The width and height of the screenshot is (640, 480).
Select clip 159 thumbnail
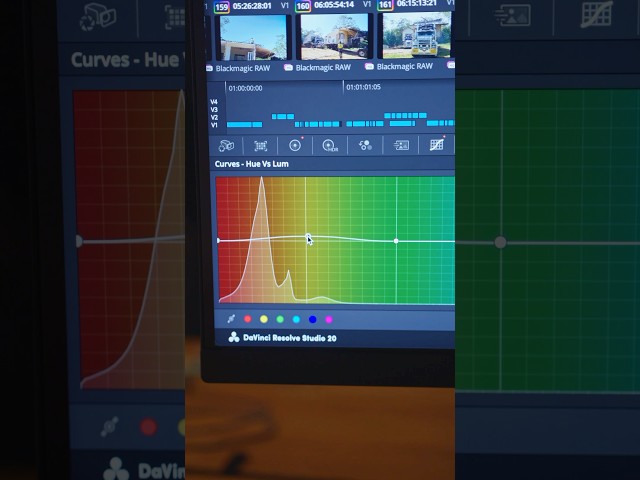(253, 38)
